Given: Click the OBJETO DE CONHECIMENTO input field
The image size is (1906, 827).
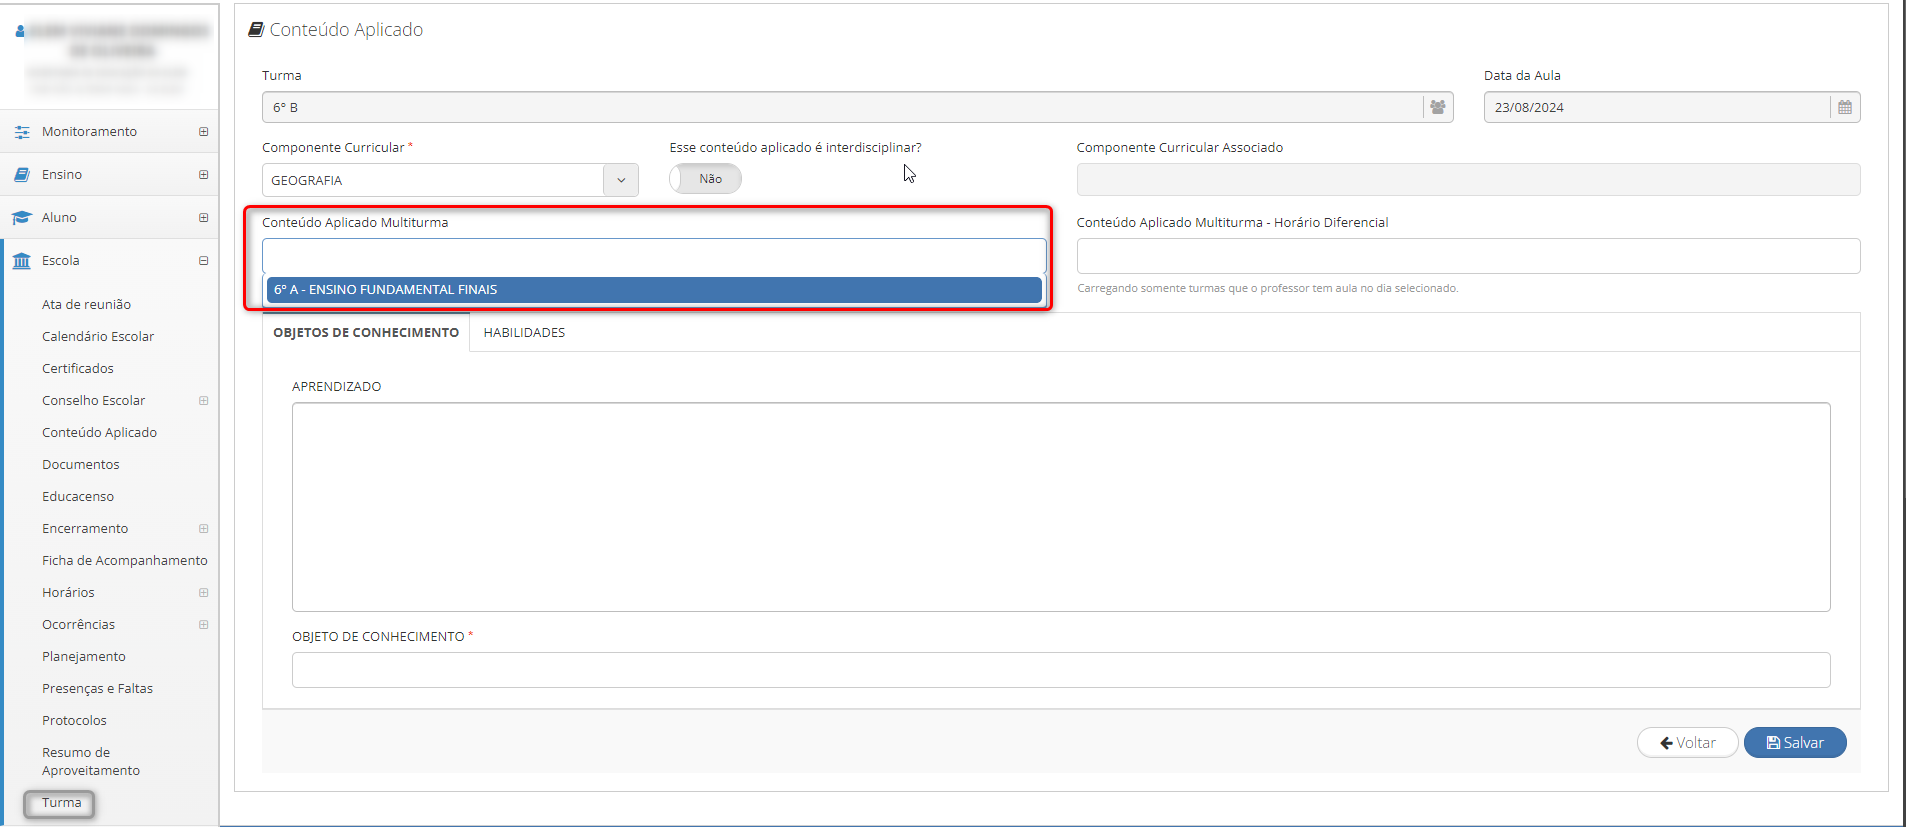Looking at the screenshot, I should click(x=1061, y=670).
